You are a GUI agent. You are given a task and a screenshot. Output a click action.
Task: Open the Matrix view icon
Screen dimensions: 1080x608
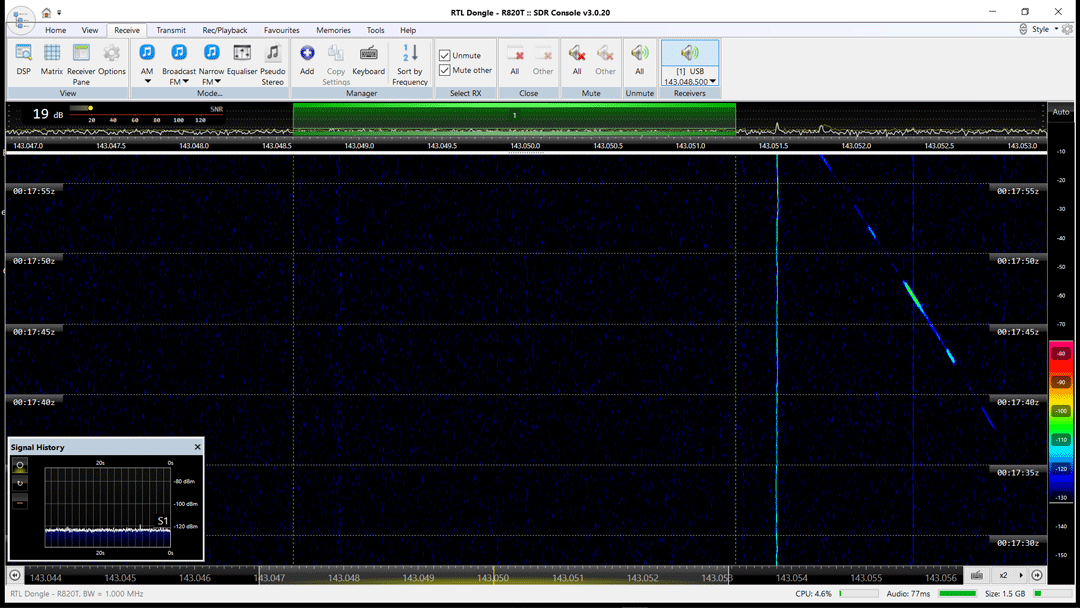(52, 60)
